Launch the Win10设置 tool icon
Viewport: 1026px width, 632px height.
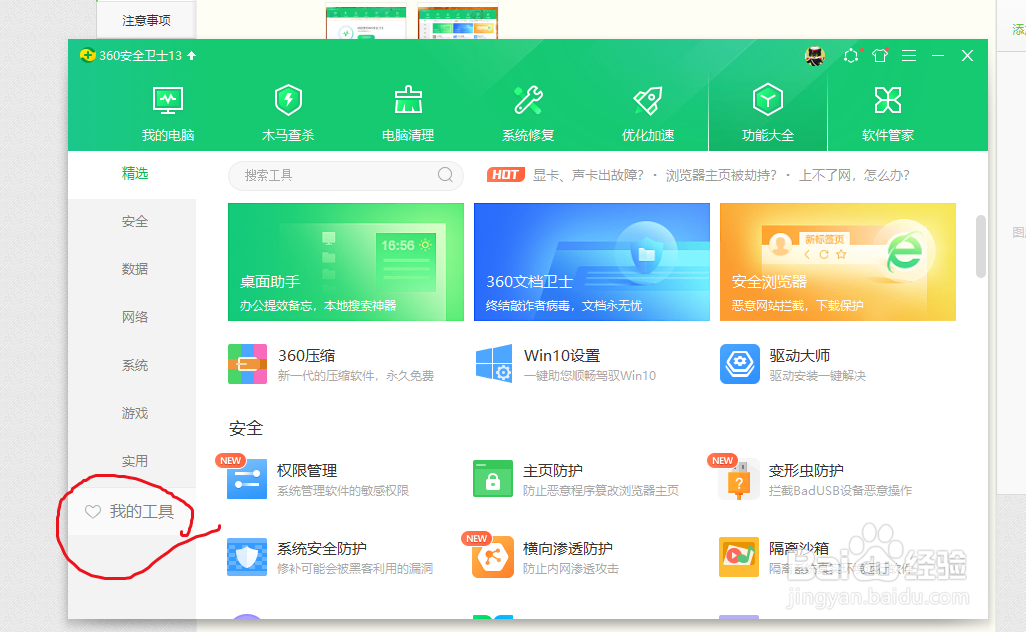click(494, 364)
